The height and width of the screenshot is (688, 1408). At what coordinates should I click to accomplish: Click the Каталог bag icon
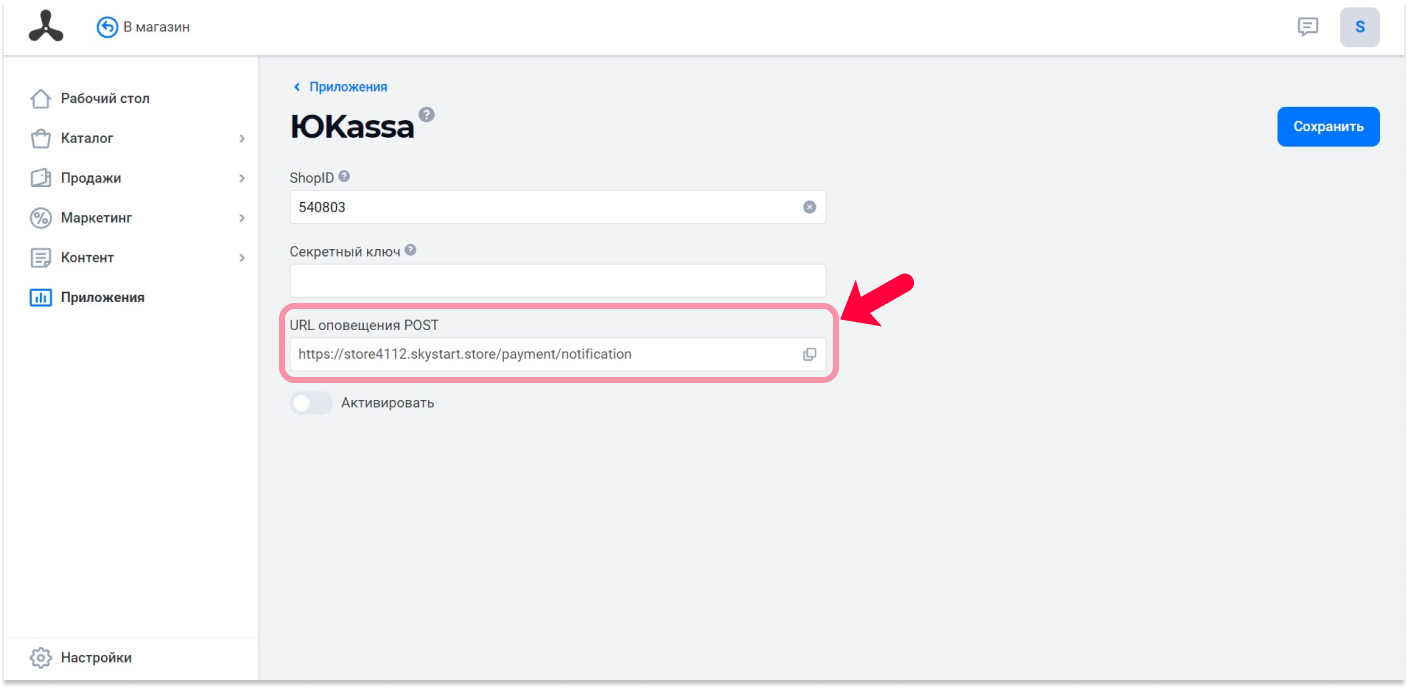(40, 138)
